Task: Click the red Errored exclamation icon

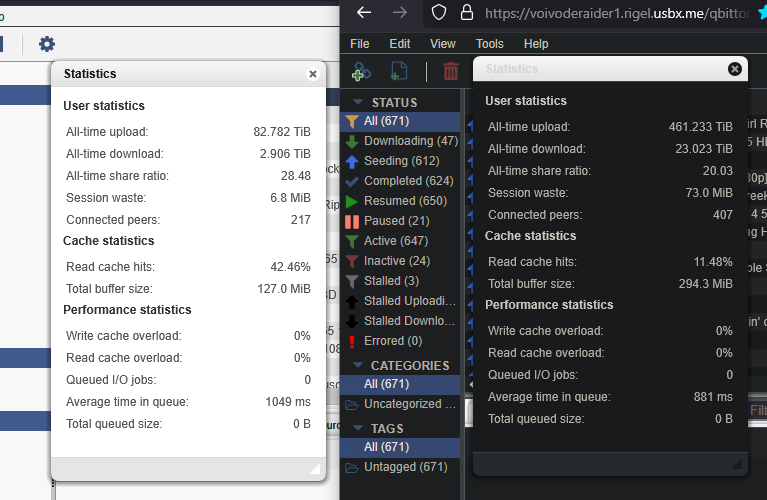Action: (352, 342)
